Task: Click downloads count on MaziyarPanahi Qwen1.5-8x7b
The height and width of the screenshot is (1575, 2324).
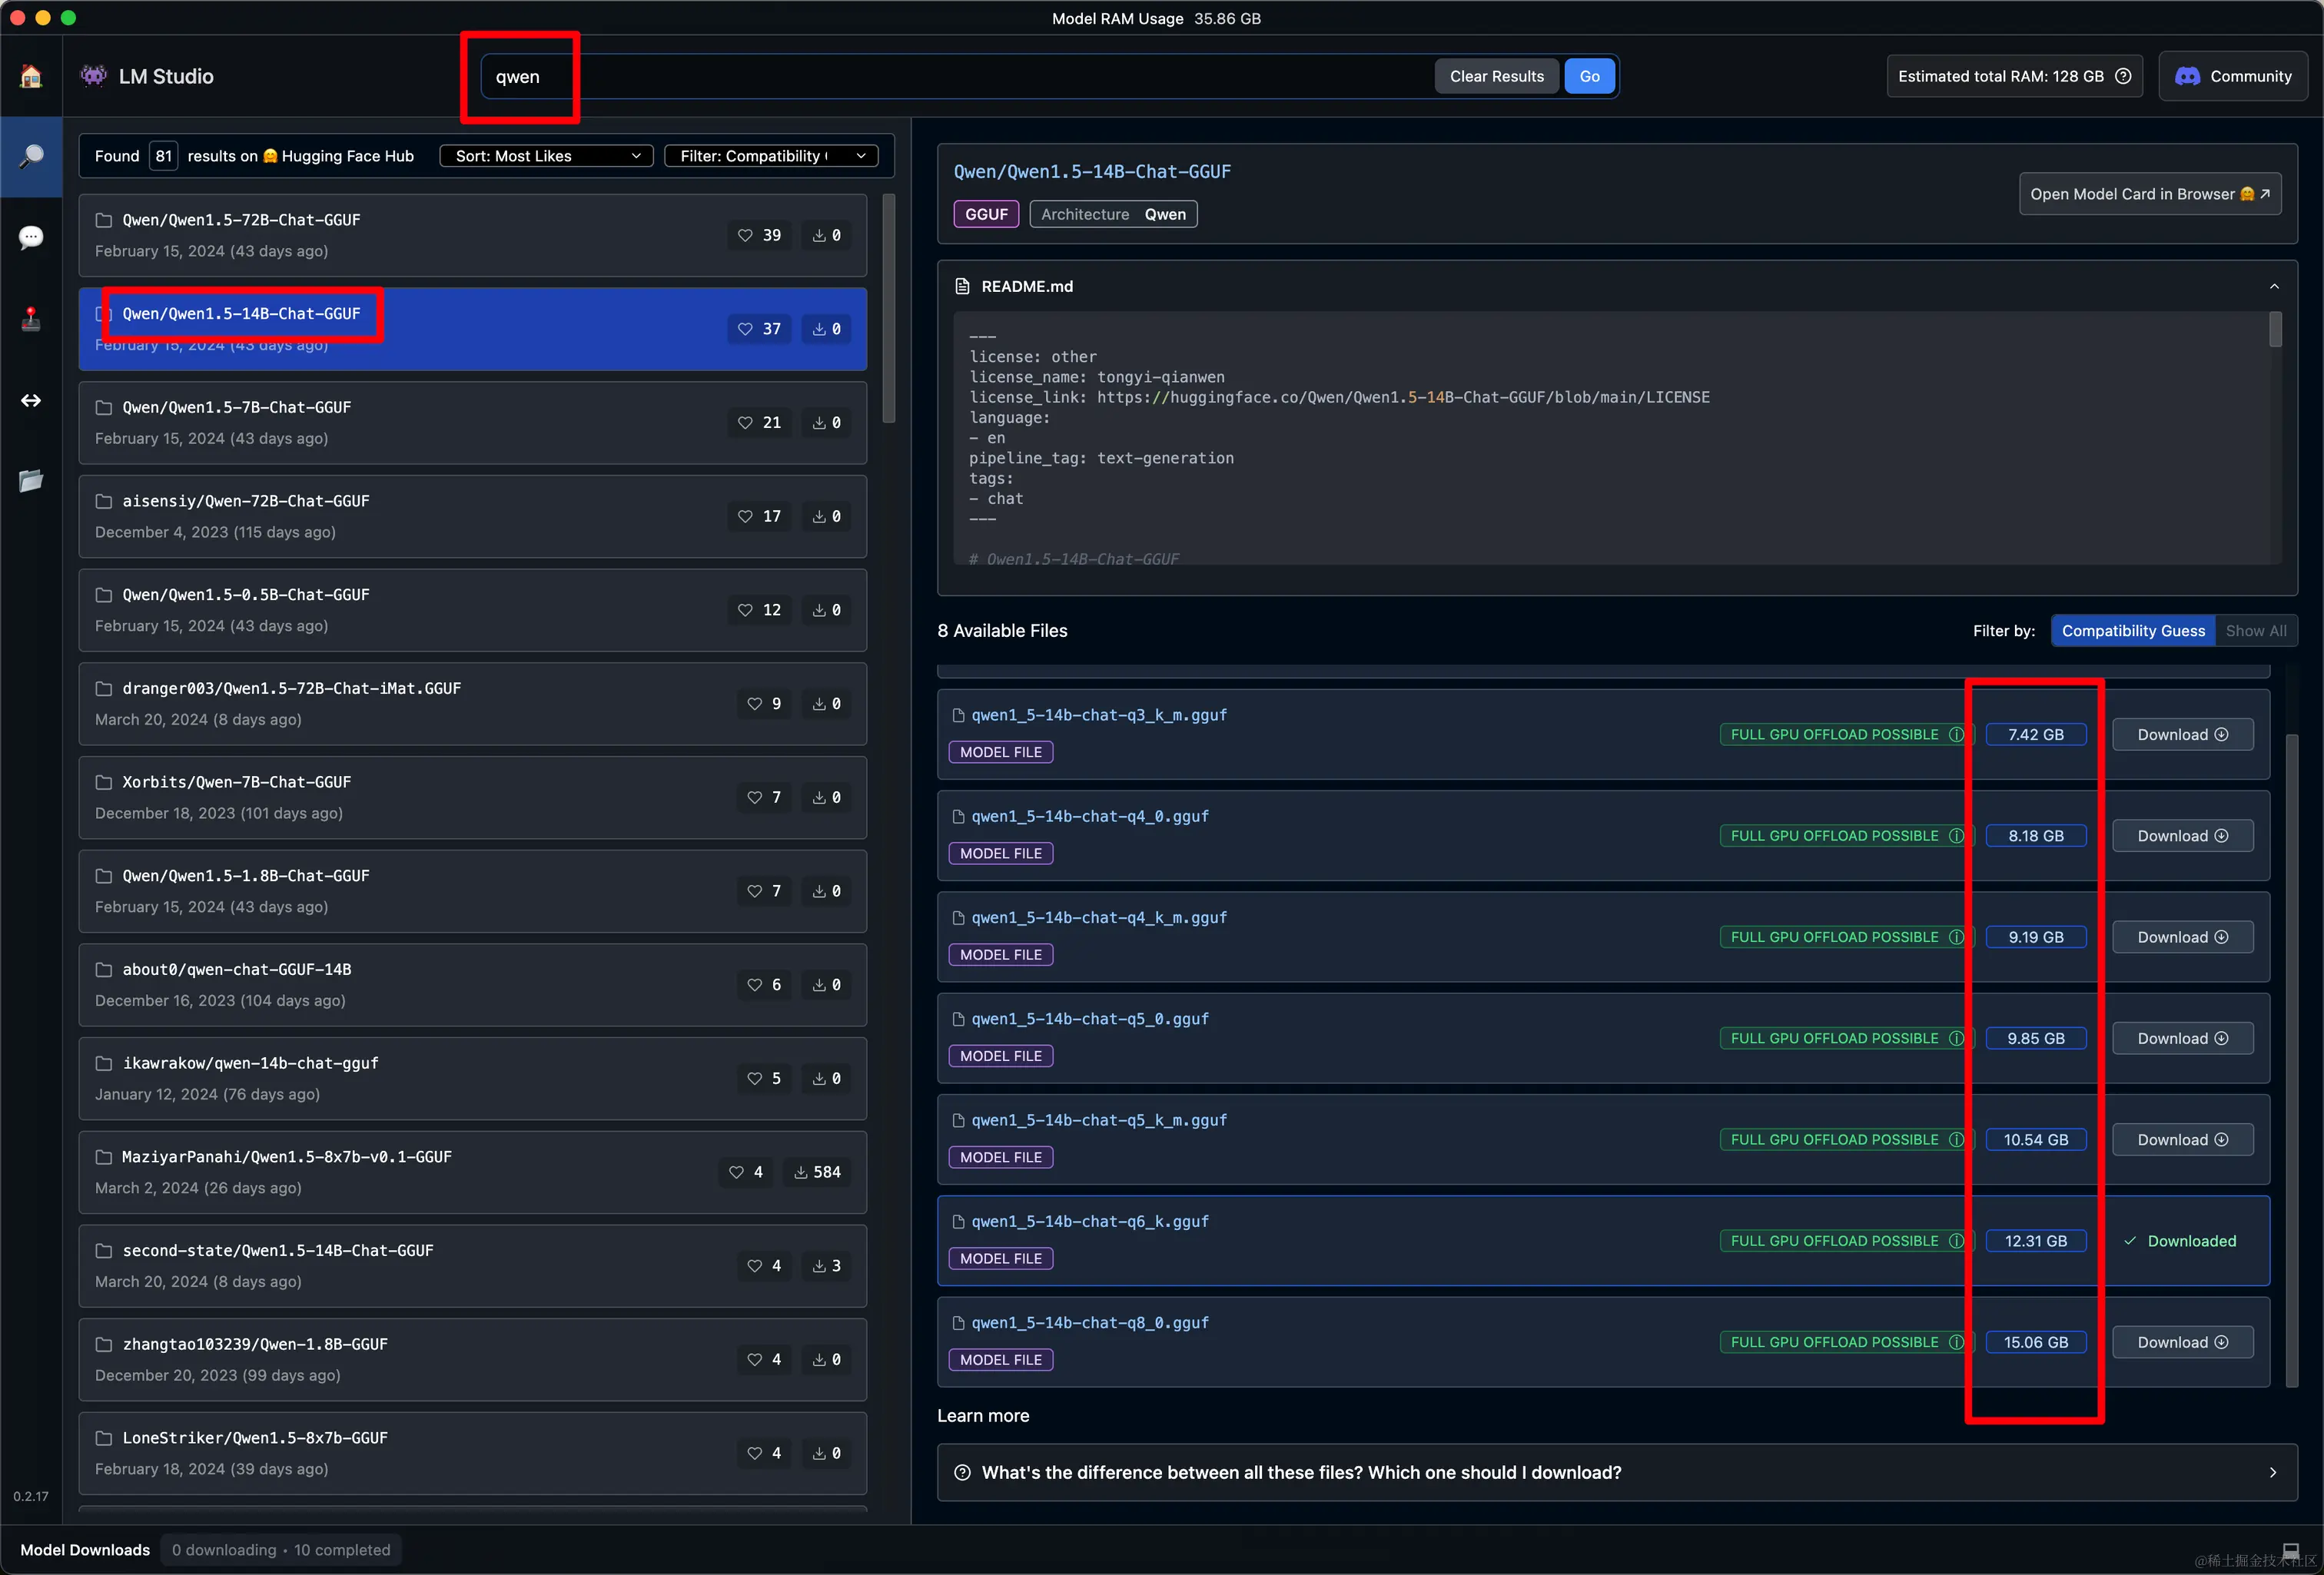Action: (x=817, y=1172)
